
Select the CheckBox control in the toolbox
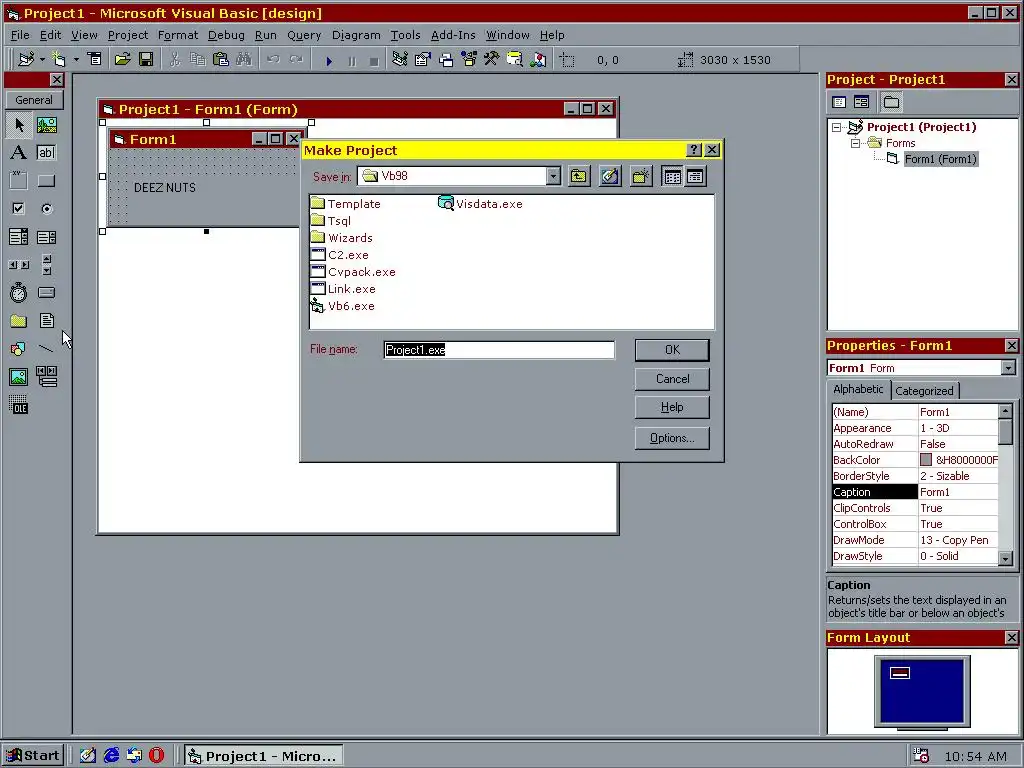[19, 209]
